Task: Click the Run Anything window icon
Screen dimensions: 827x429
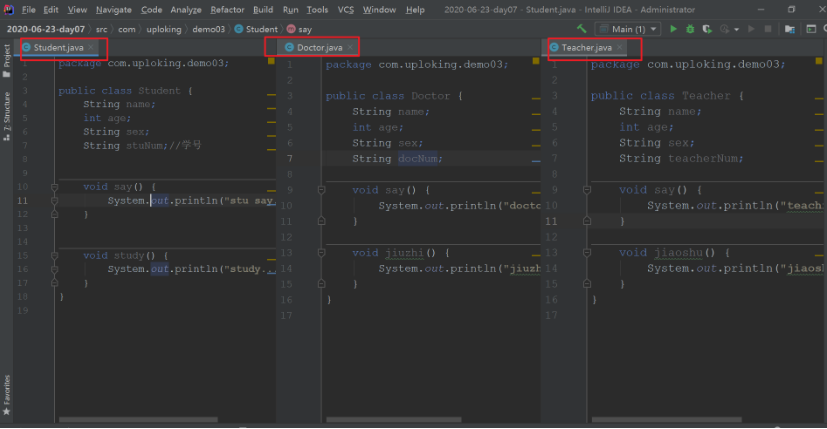Action: click(811, 29)
